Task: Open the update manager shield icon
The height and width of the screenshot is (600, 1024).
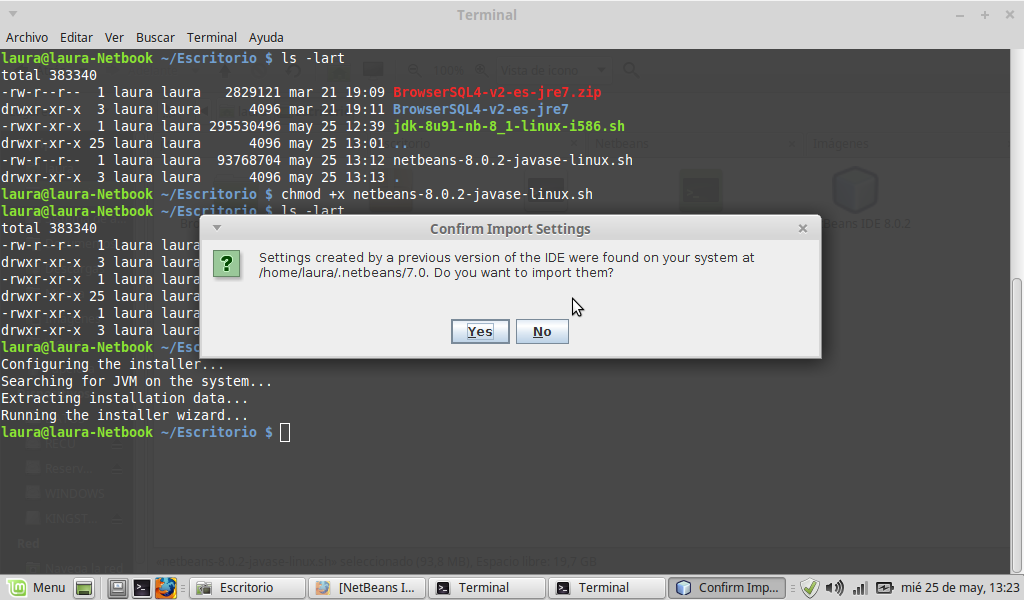Action: pyautogui.click(x=810, y=588)
